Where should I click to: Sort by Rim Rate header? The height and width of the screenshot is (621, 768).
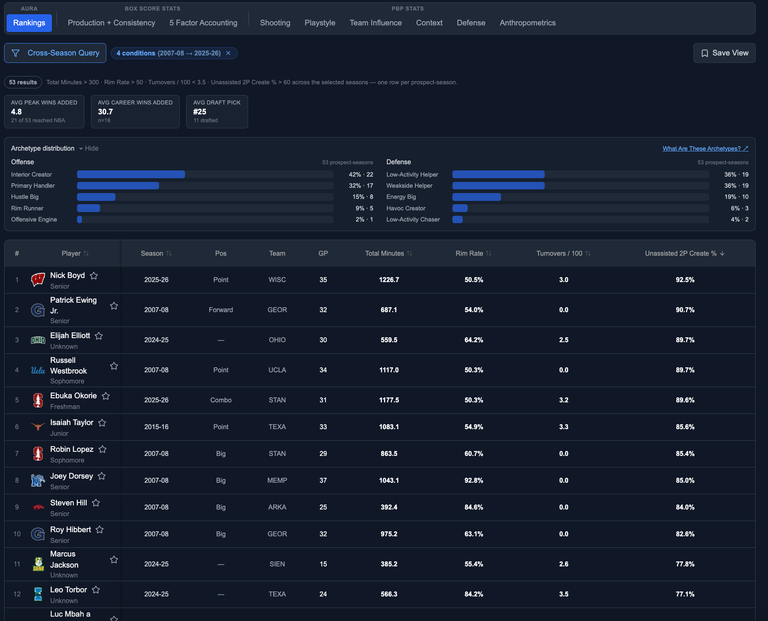point(474,254)
